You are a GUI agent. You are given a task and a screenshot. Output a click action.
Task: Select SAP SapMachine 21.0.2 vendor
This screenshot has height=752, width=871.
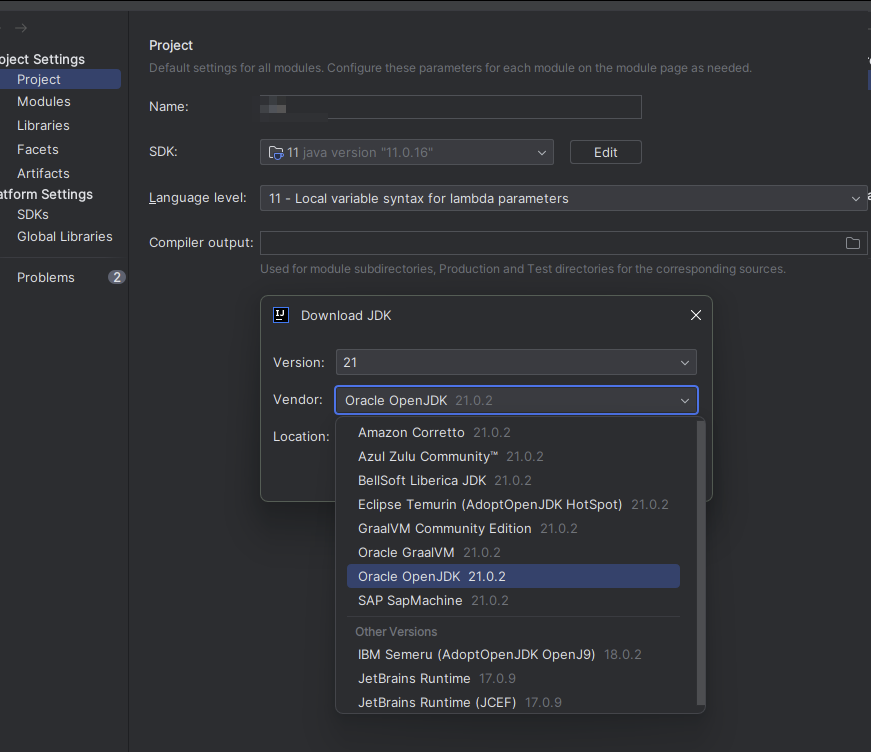point(513,600)
